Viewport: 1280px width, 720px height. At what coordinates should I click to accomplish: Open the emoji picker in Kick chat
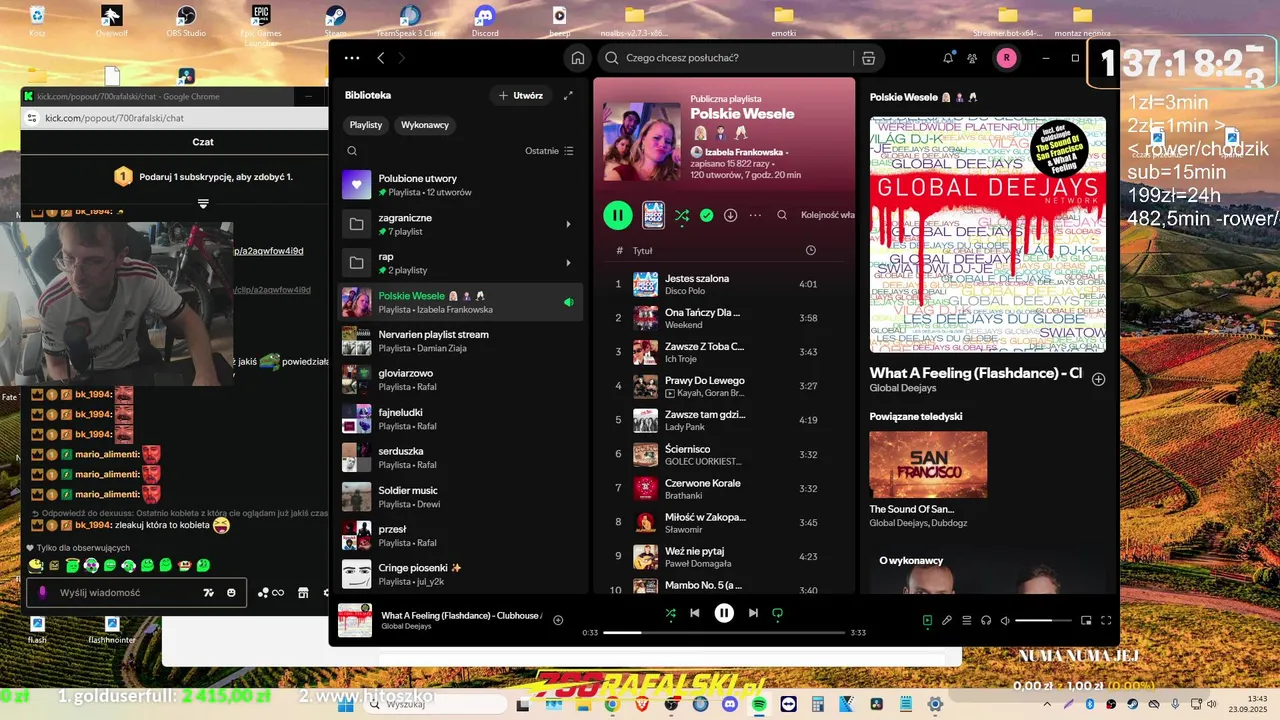click(x=231, y=592)
